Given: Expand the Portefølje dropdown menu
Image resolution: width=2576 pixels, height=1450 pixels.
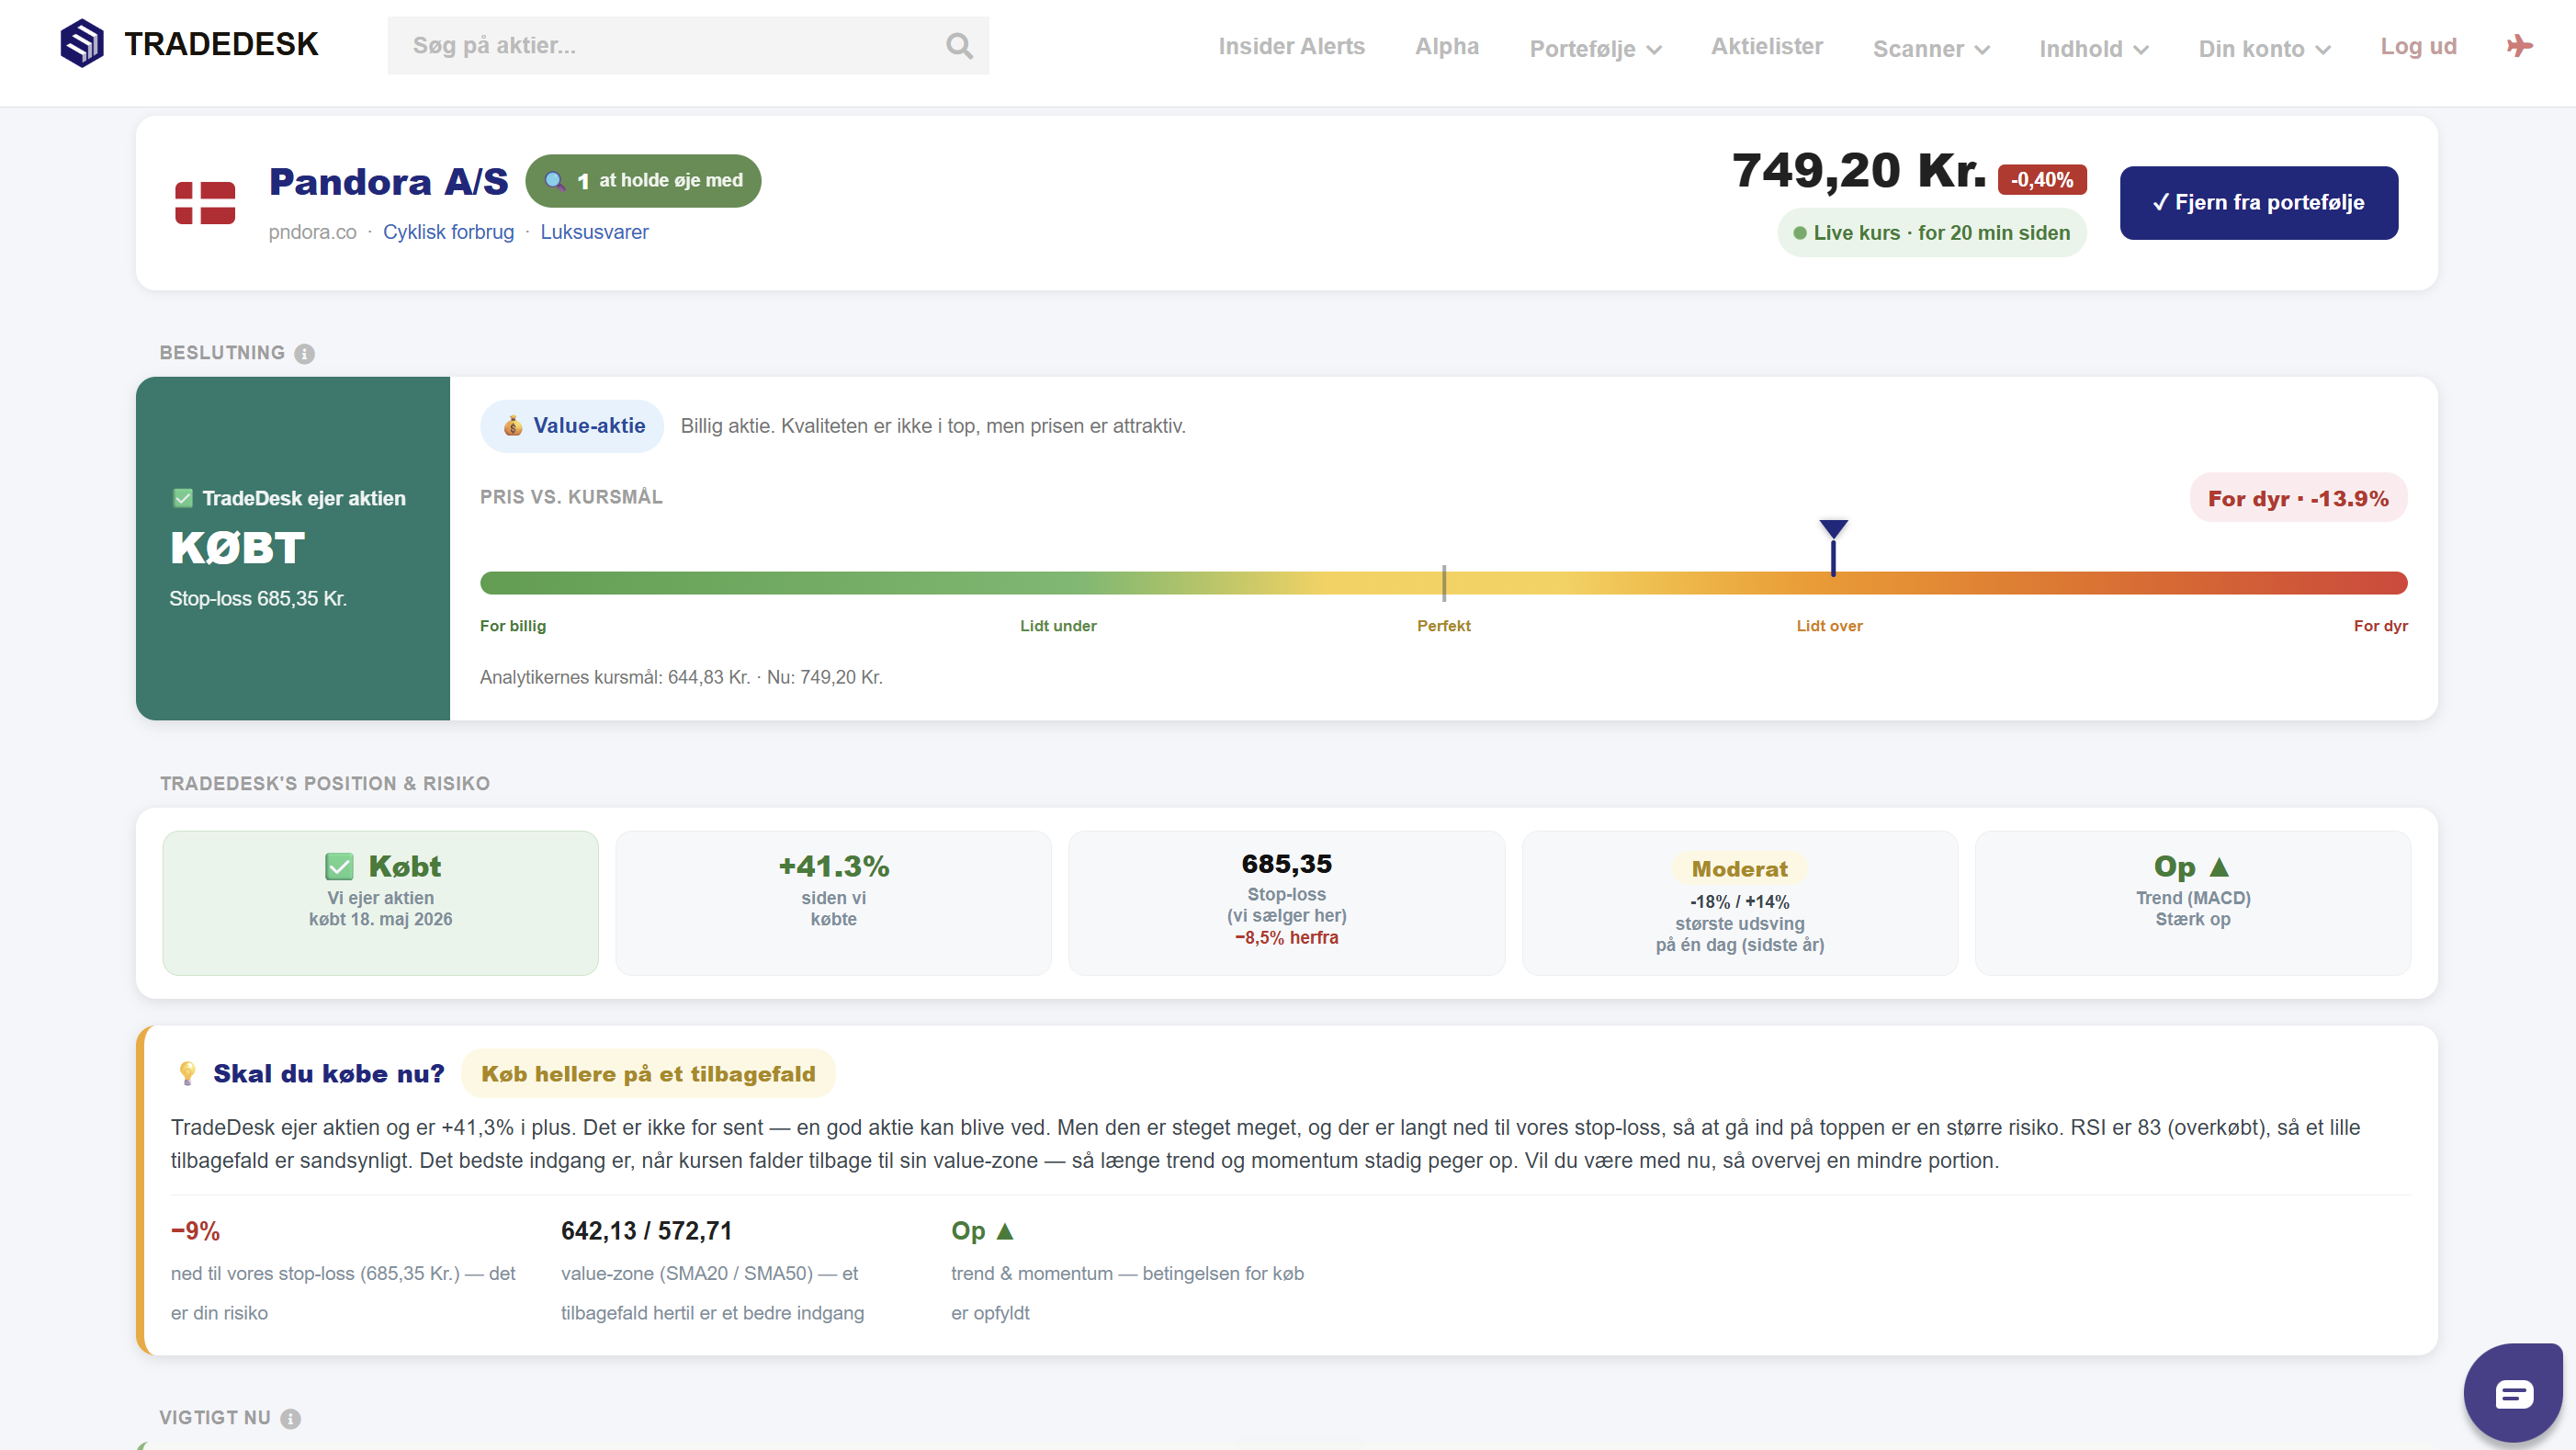Looking at the screenshot, I should [x=1595, y=49].
